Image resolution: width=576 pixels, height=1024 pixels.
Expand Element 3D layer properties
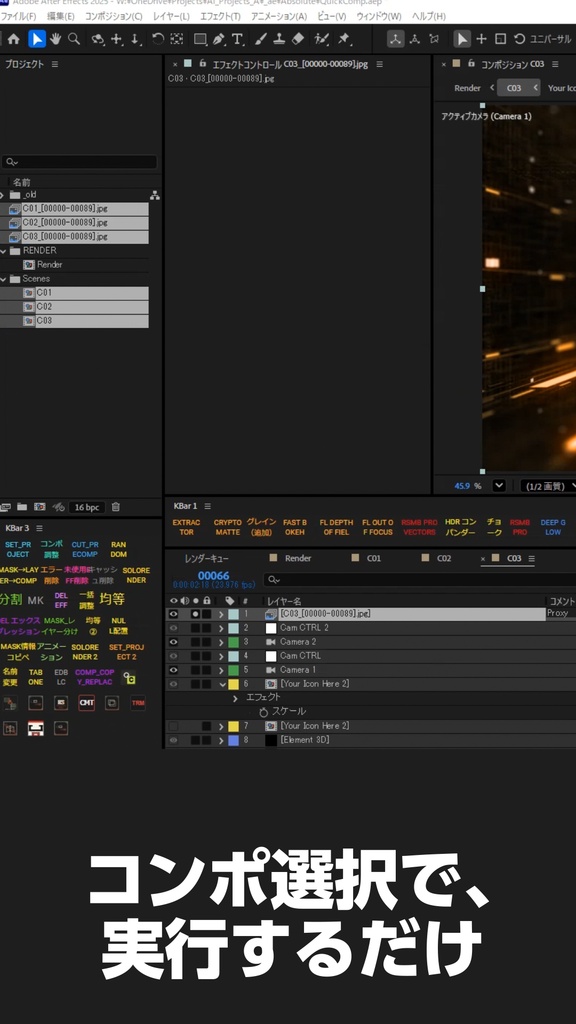(221, 740)
